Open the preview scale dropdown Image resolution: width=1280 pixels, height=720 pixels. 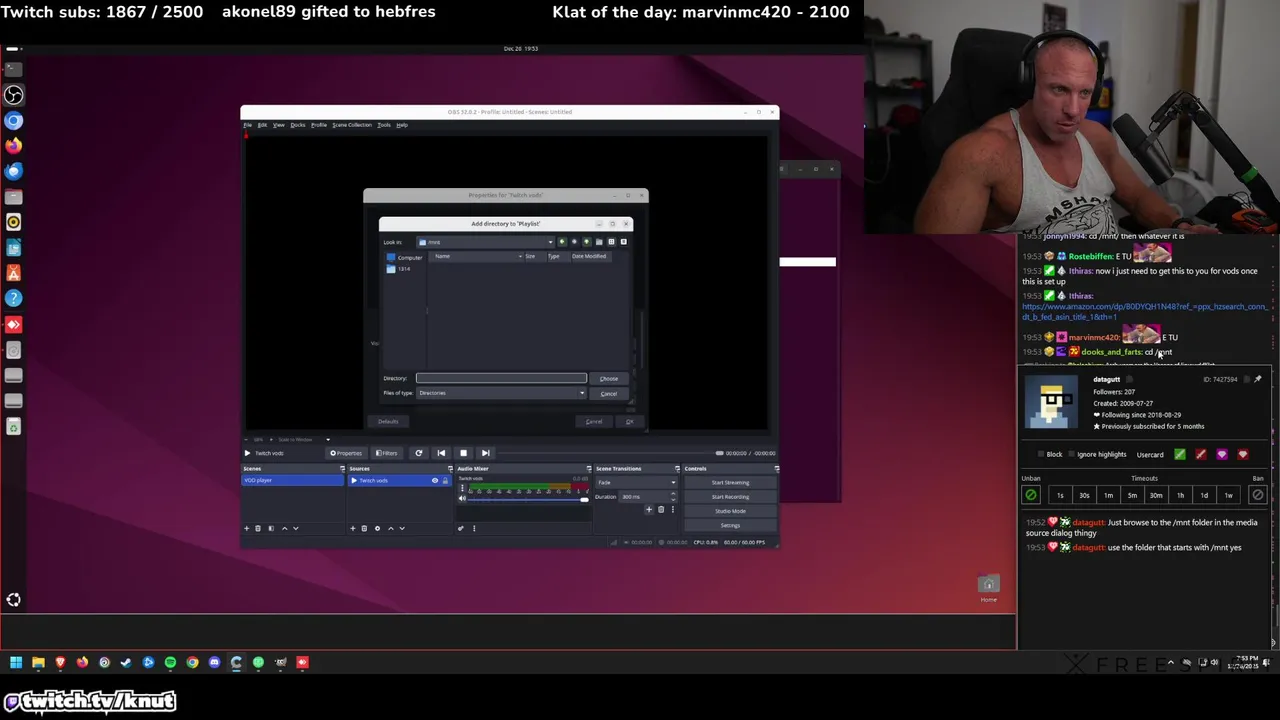[304, 440]
